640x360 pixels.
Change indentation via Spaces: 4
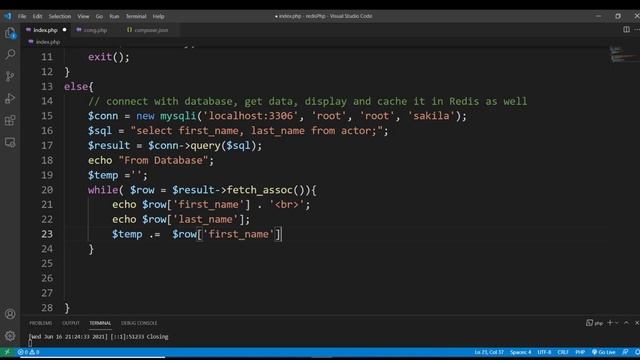(520, 352)
